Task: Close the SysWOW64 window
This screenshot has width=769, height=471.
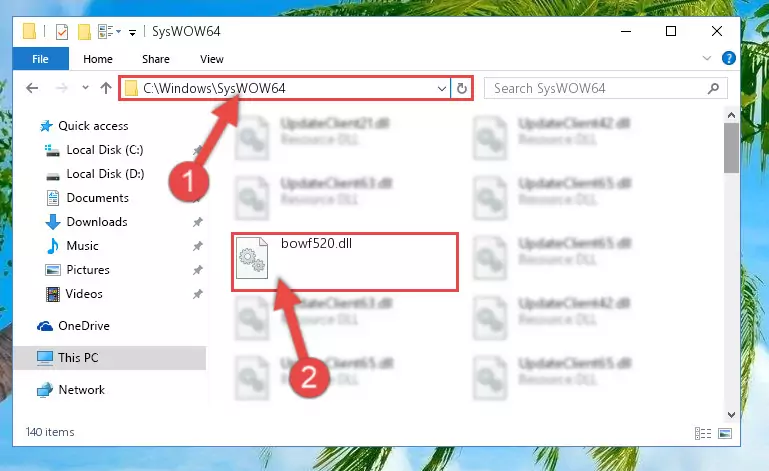Action: tap(717, 31)
